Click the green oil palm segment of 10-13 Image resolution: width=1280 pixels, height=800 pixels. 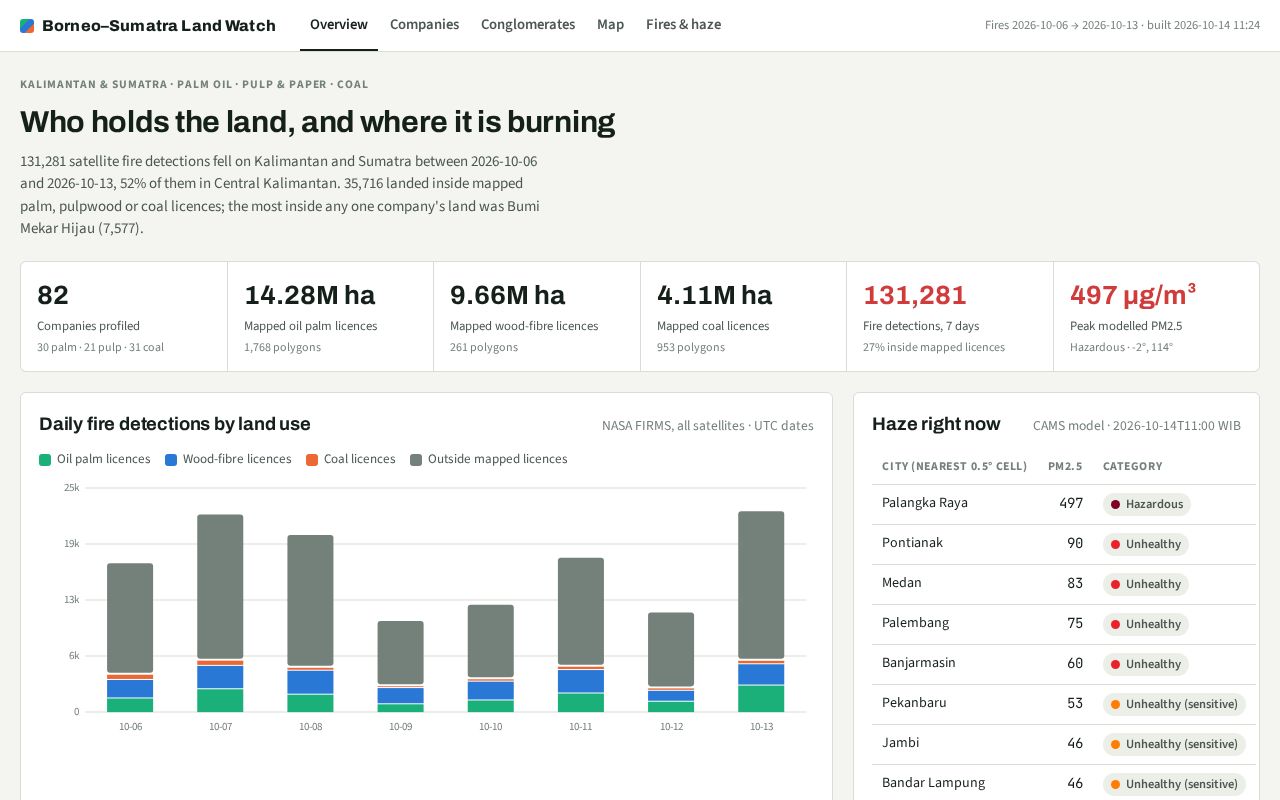761,699
